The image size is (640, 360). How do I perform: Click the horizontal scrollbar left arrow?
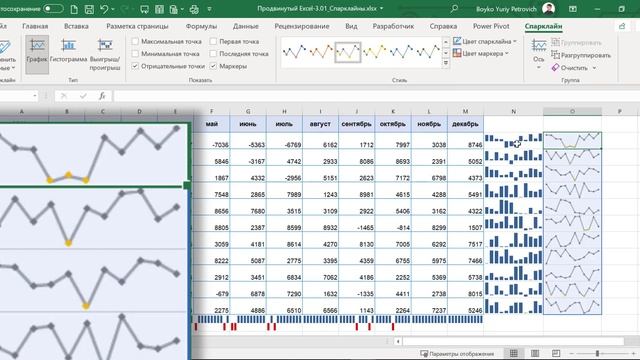tap(398, 341)
